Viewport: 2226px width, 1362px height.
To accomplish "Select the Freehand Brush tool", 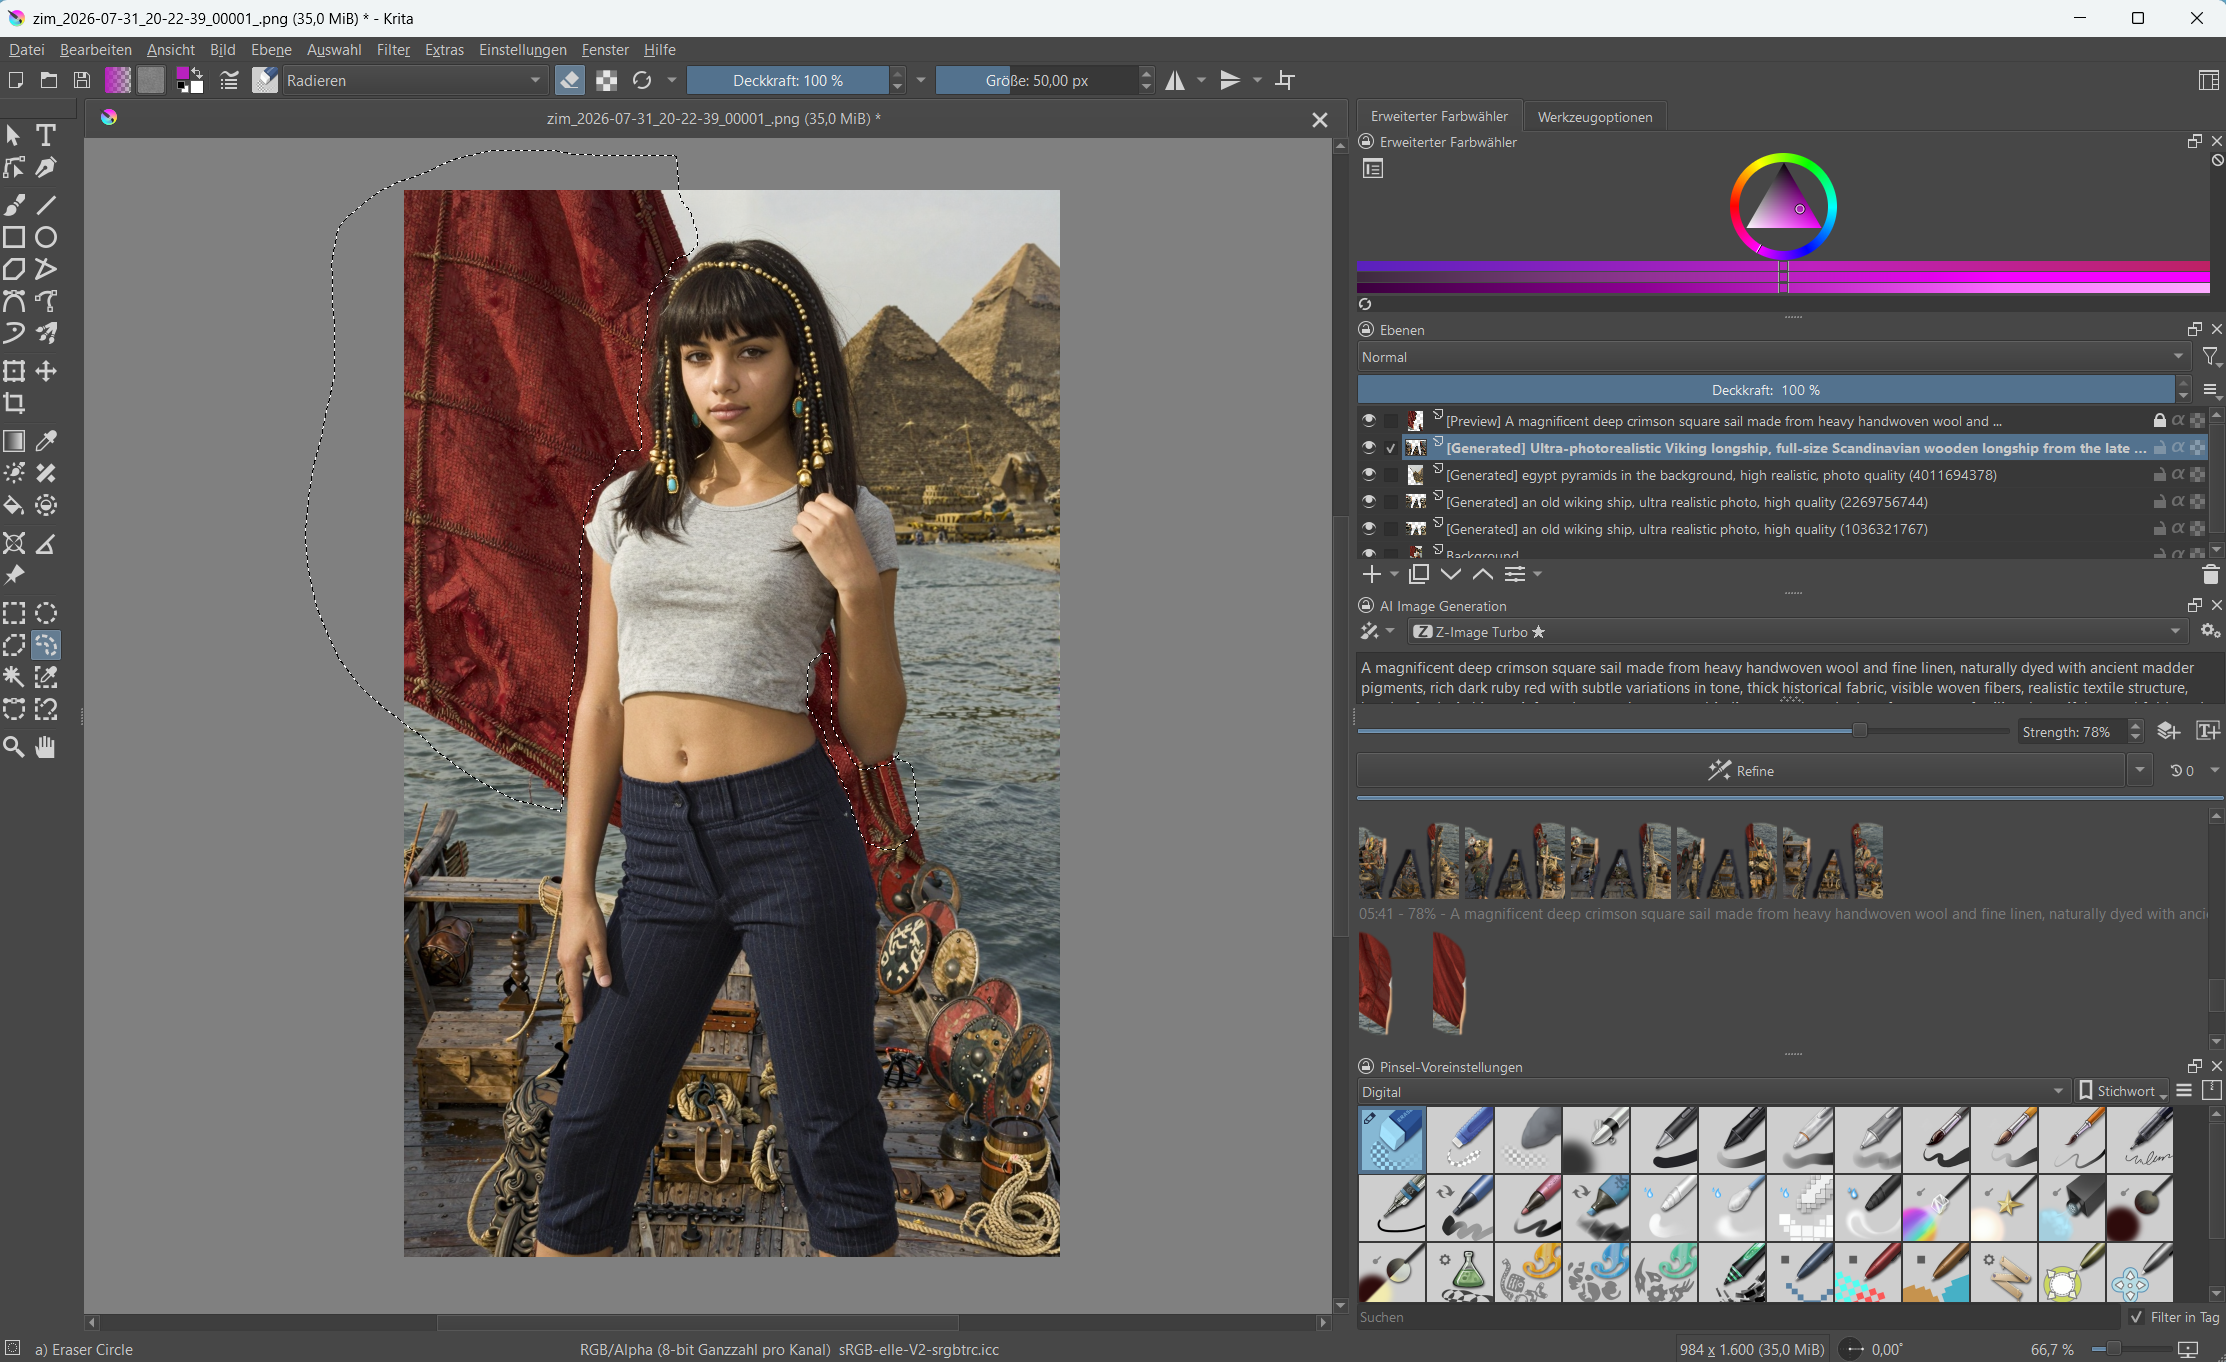I will click(14, 205).
